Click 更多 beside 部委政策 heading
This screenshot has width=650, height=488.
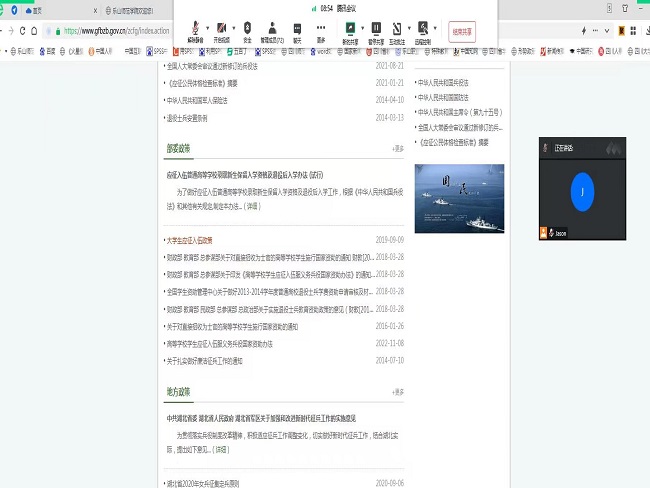point(398,148)
